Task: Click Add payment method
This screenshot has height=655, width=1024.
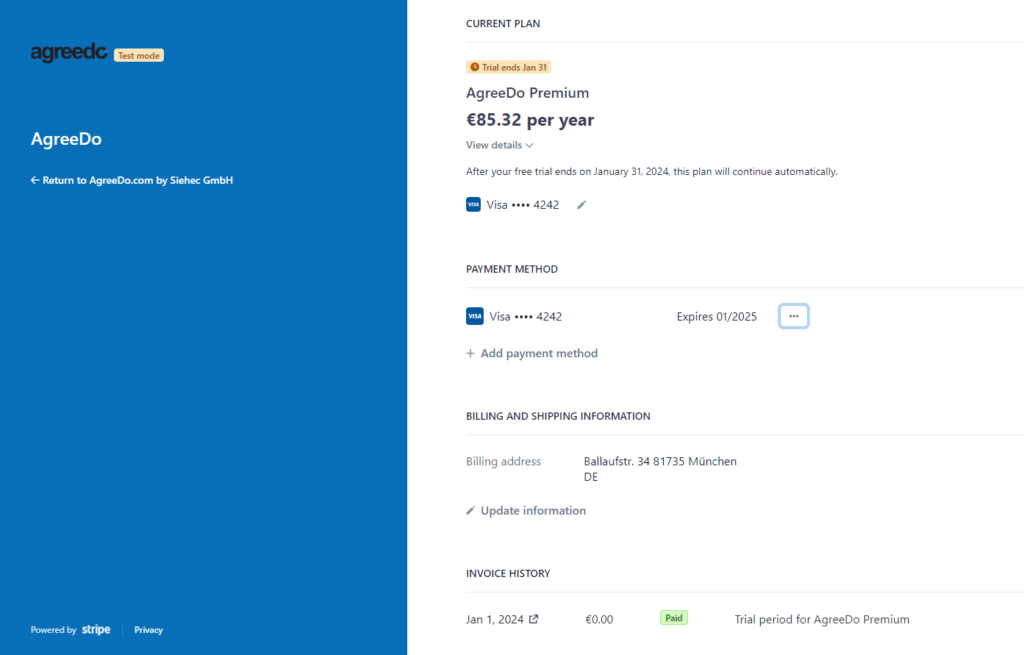Action: coord(532,353)
